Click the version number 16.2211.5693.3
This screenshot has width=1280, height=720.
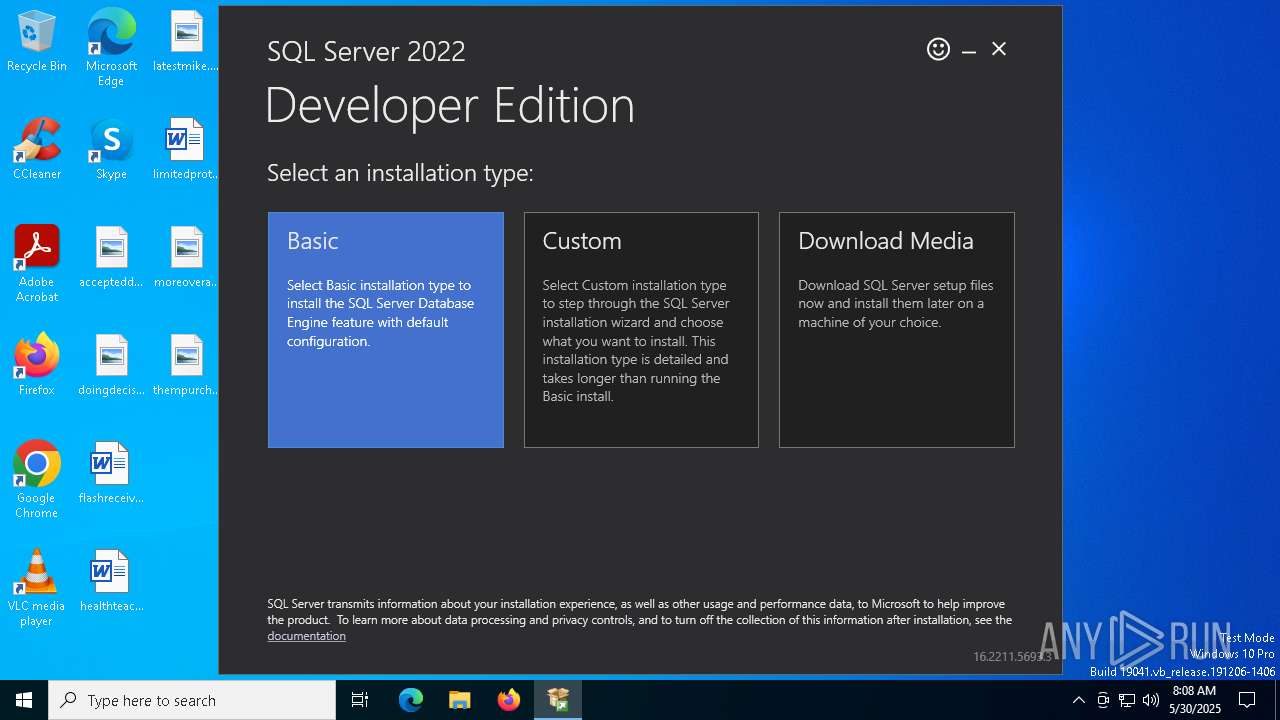point(1012,657)
